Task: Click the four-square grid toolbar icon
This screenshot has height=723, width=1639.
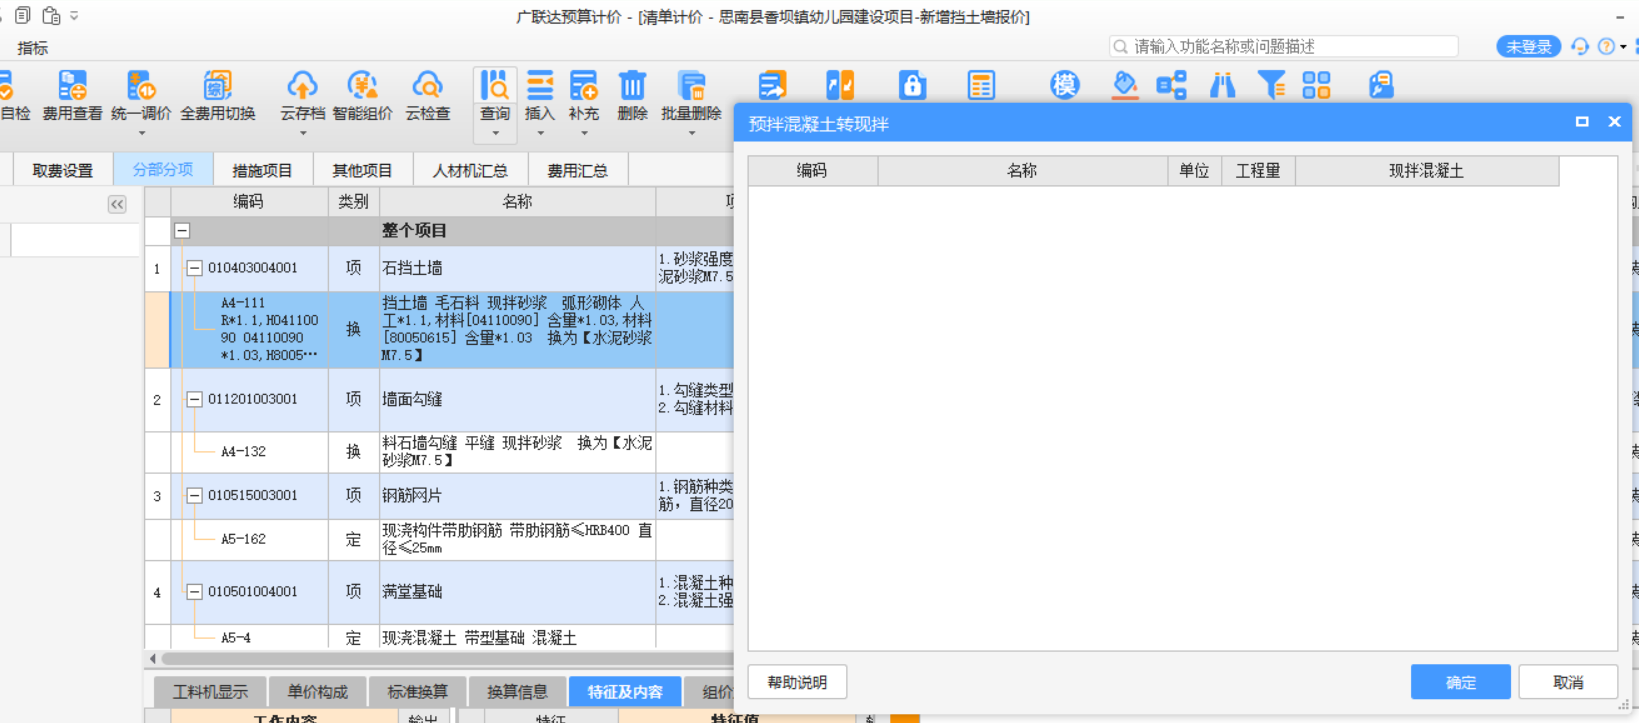Action: click(1316, 86)
